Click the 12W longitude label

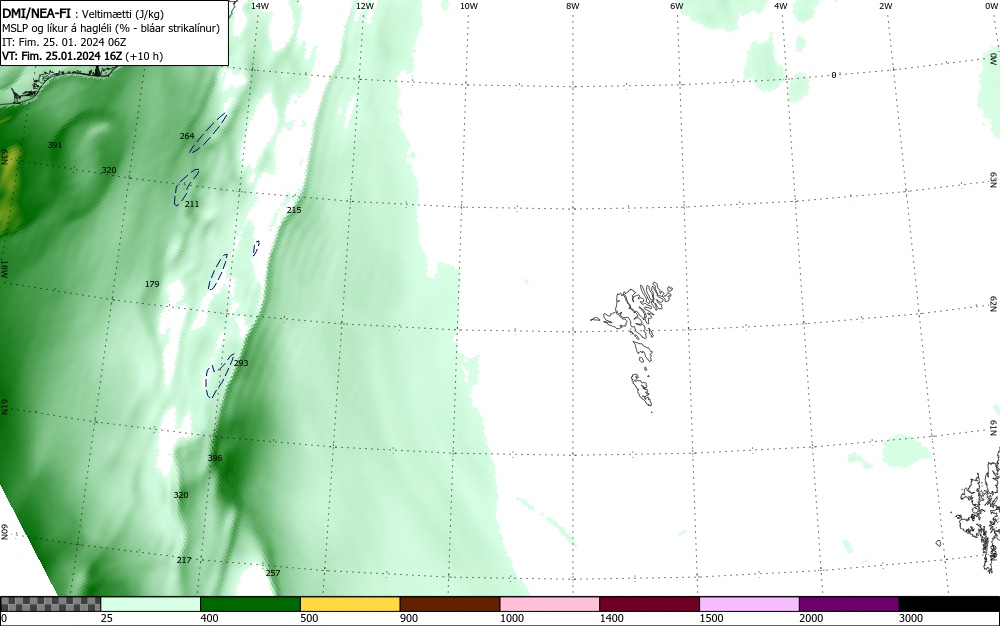point(365,6)
